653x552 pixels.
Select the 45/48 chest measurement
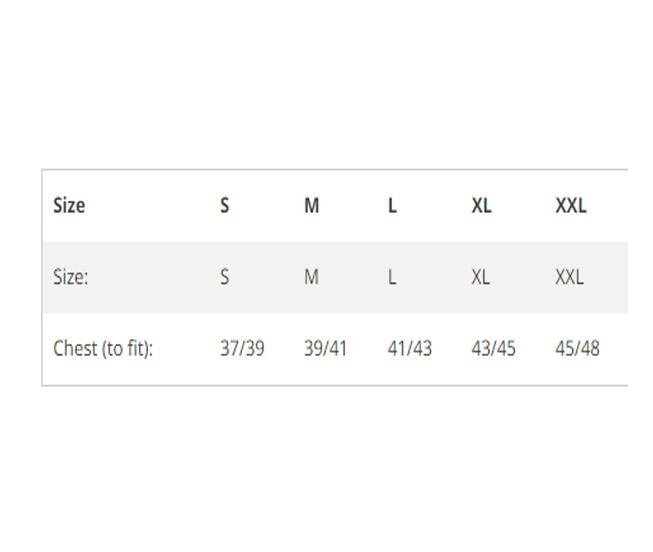(578, 348)
